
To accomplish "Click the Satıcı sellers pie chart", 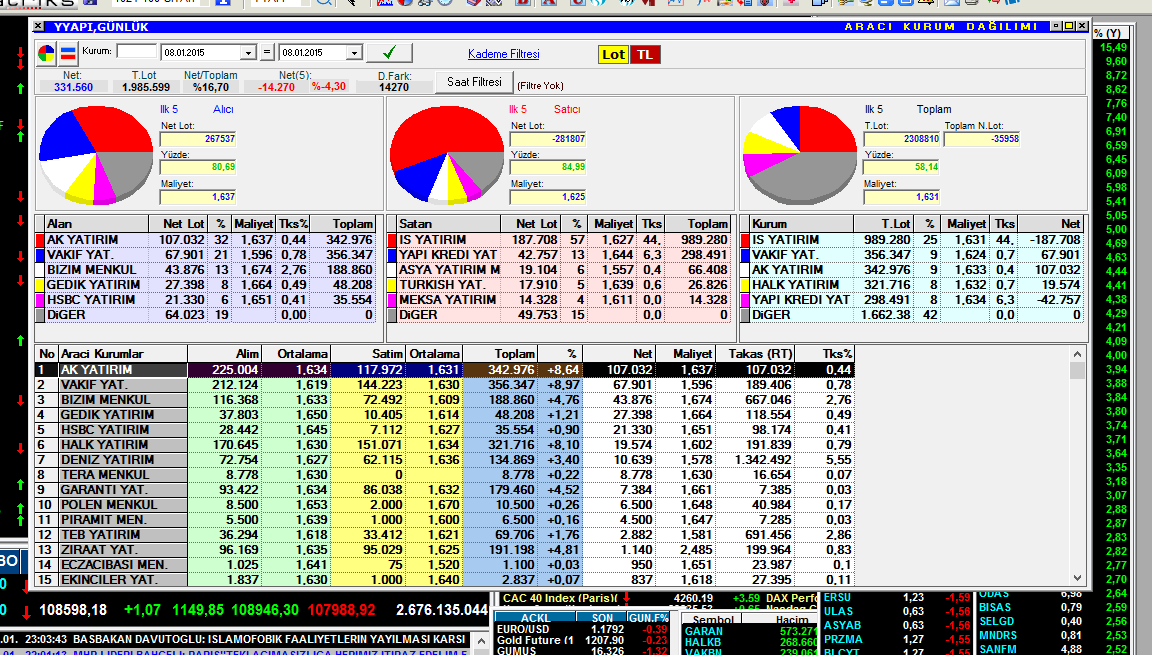I will pos(447,154).
